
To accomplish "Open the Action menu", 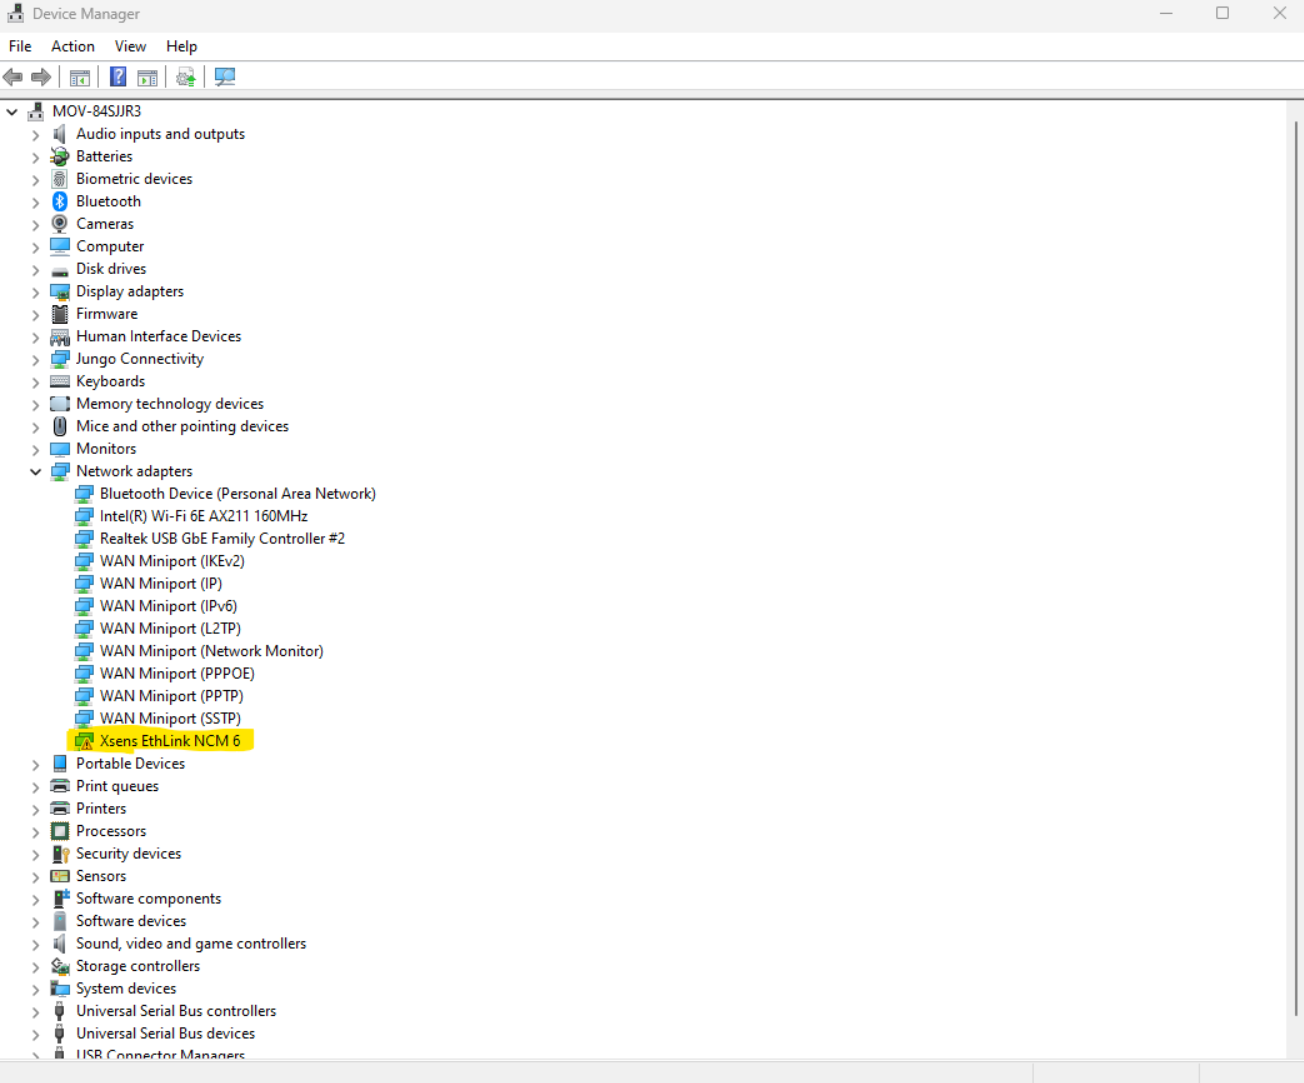I will [x=72, y=46].
